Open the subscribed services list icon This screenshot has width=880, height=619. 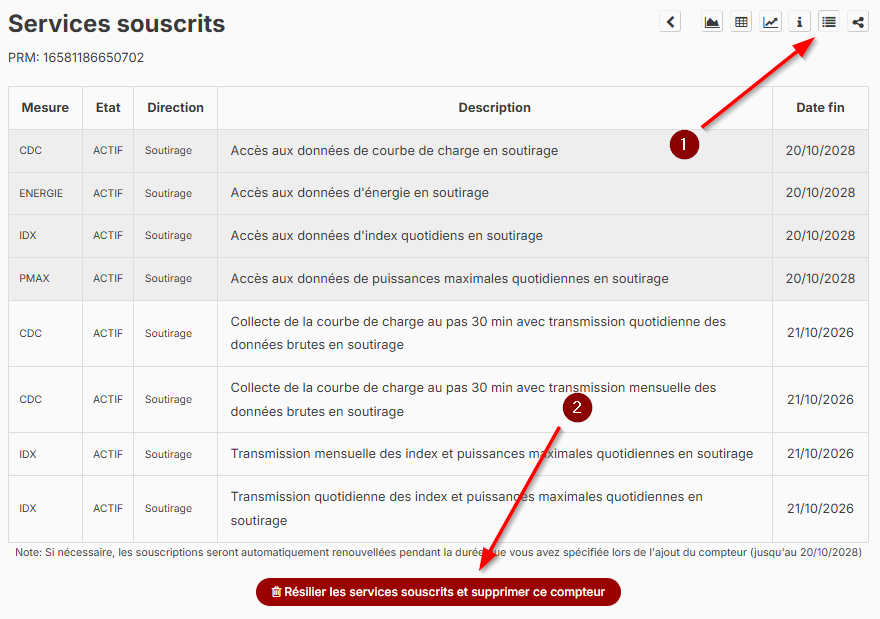point(828,22)
